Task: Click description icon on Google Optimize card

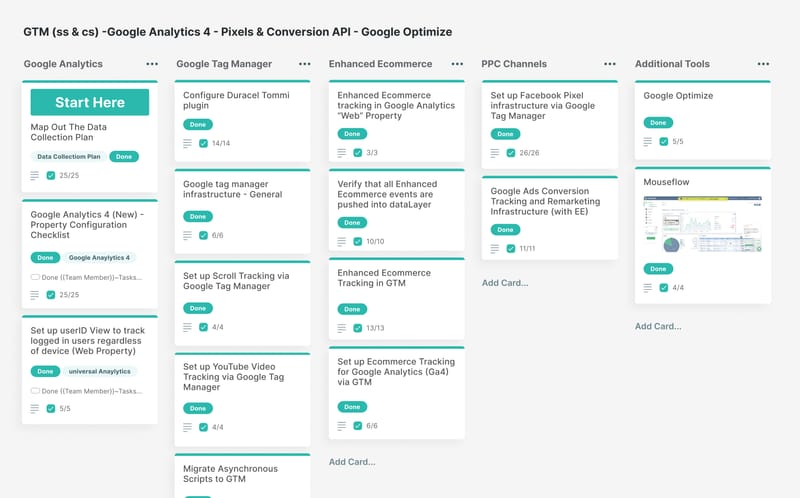Action: click(x=647, y=141)
